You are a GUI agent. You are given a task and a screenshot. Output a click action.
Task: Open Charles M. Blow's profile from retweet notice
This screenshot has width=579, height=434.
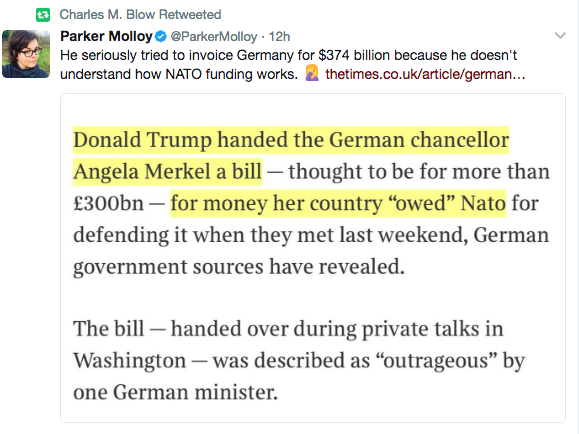coord(107,15)
